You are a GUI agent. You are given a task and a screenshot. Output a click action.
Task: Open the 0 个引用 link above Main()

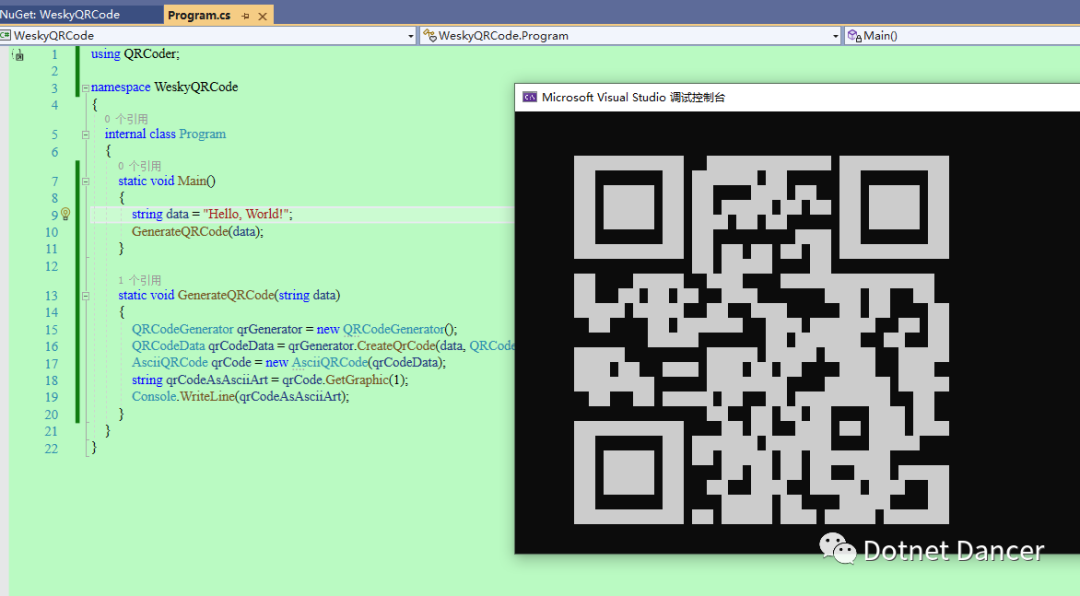pos(140,166)
